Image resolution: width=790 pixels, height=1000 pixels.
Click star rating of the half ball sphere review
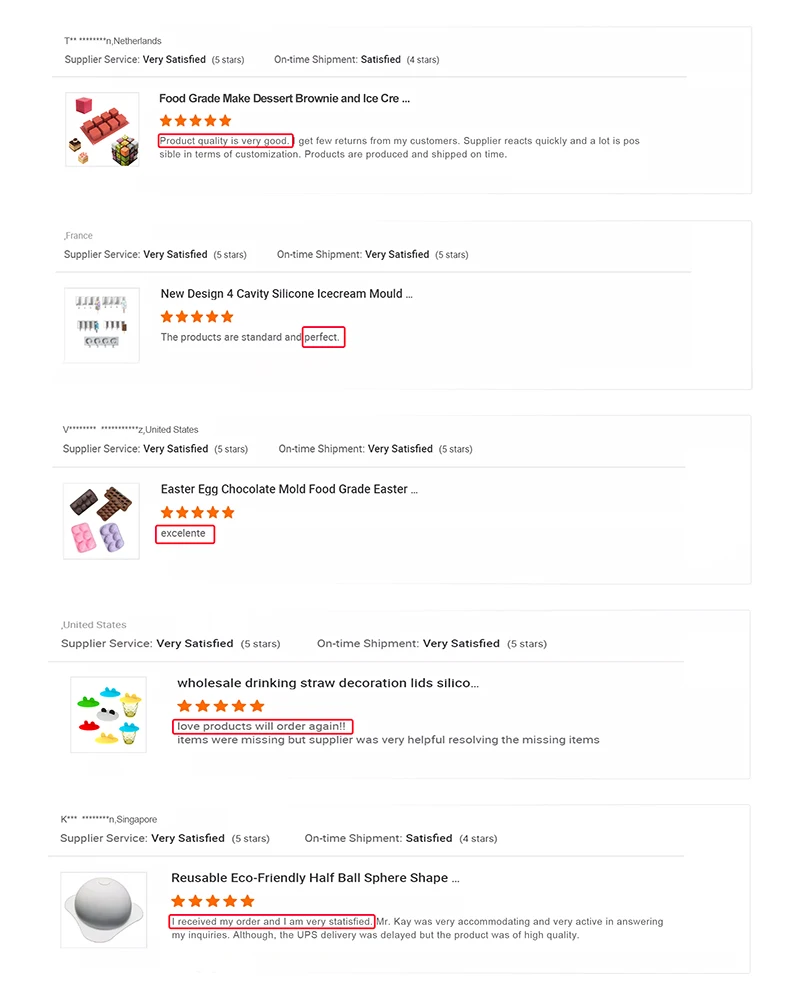(212, 901)
